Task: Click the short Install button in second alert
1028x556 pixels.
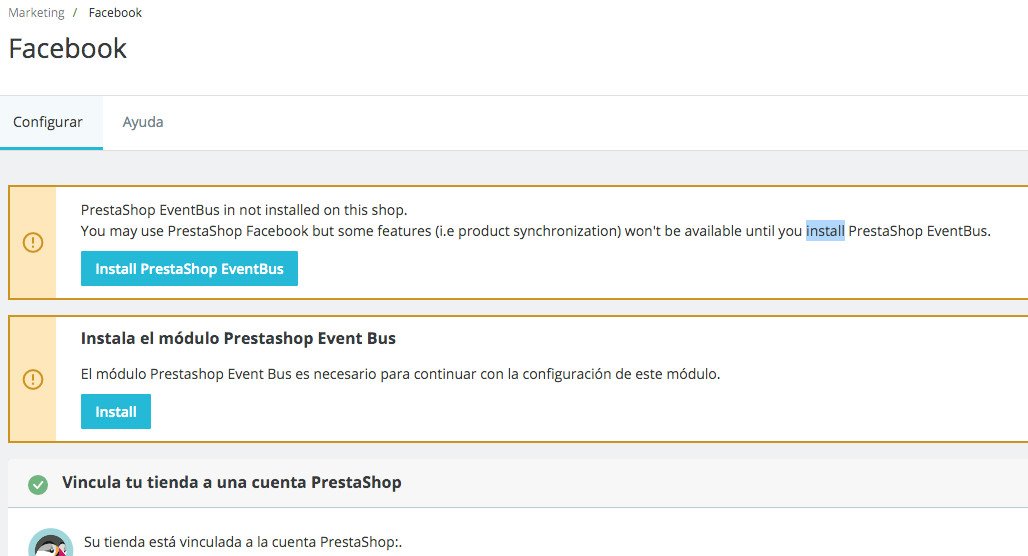Action: click(116, 412)
